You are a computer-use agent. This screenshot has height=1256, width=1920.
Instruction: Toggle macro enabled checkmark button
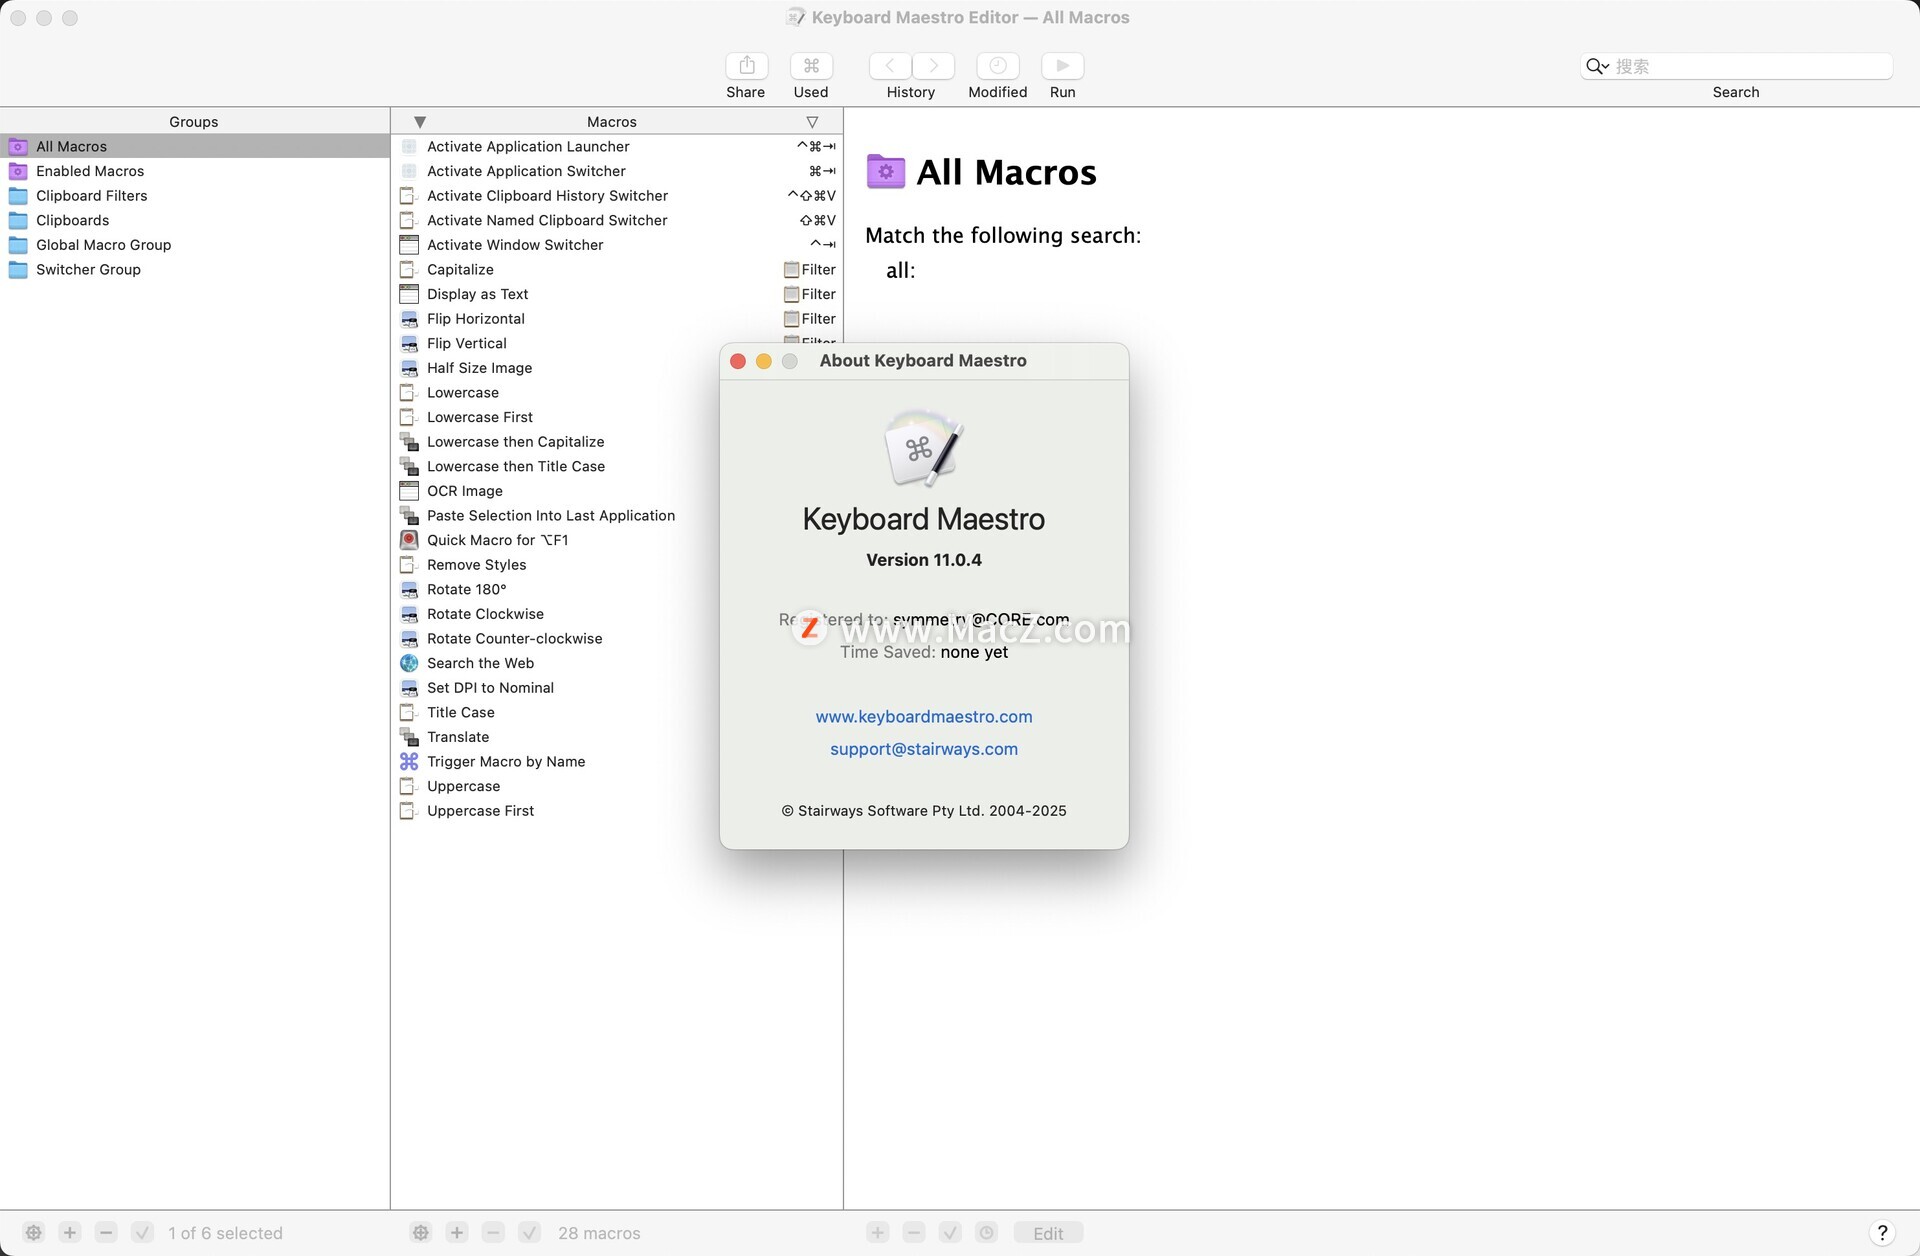pyautogui.click(x=530, y=1233)
